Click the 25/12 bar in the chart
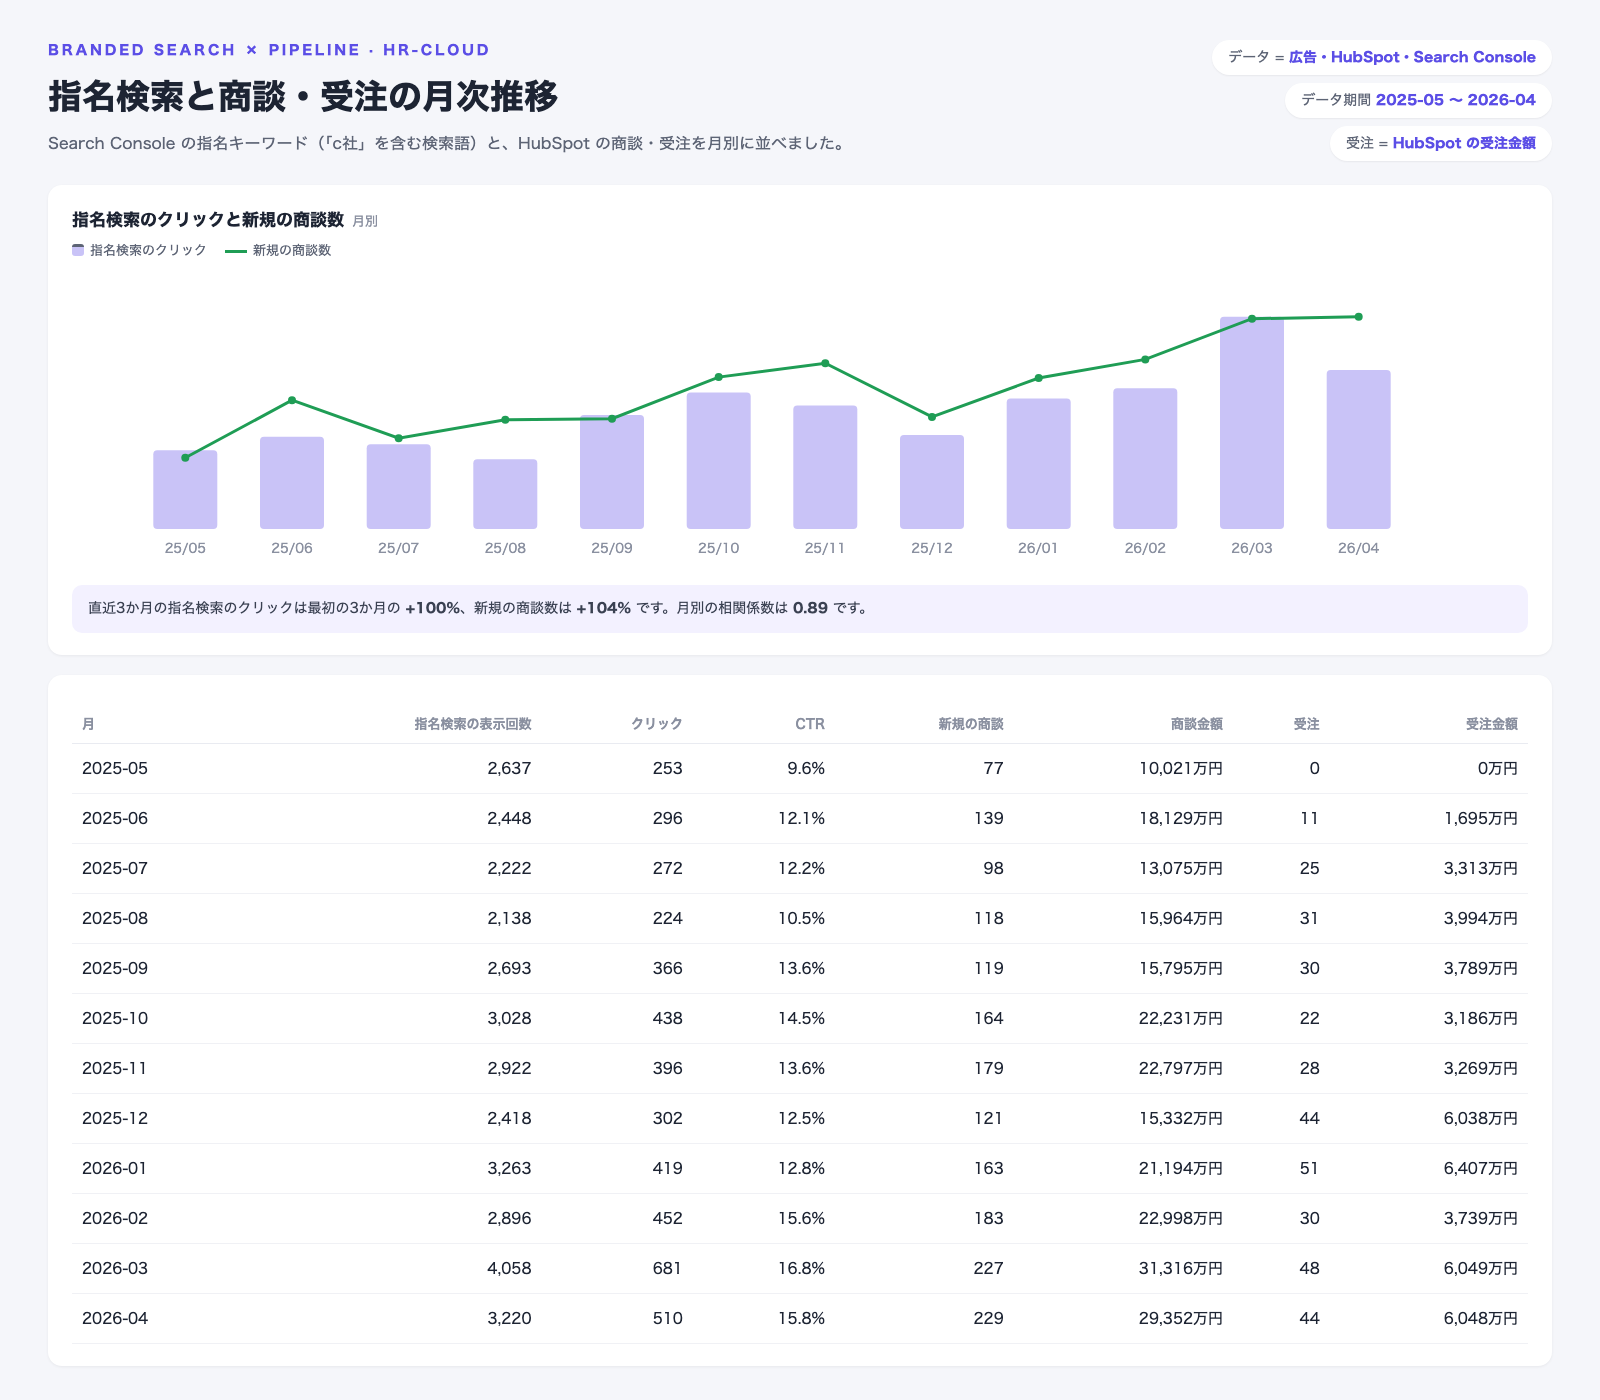The height and width of the screenshot is (1400, 1600). click(932, 482)
